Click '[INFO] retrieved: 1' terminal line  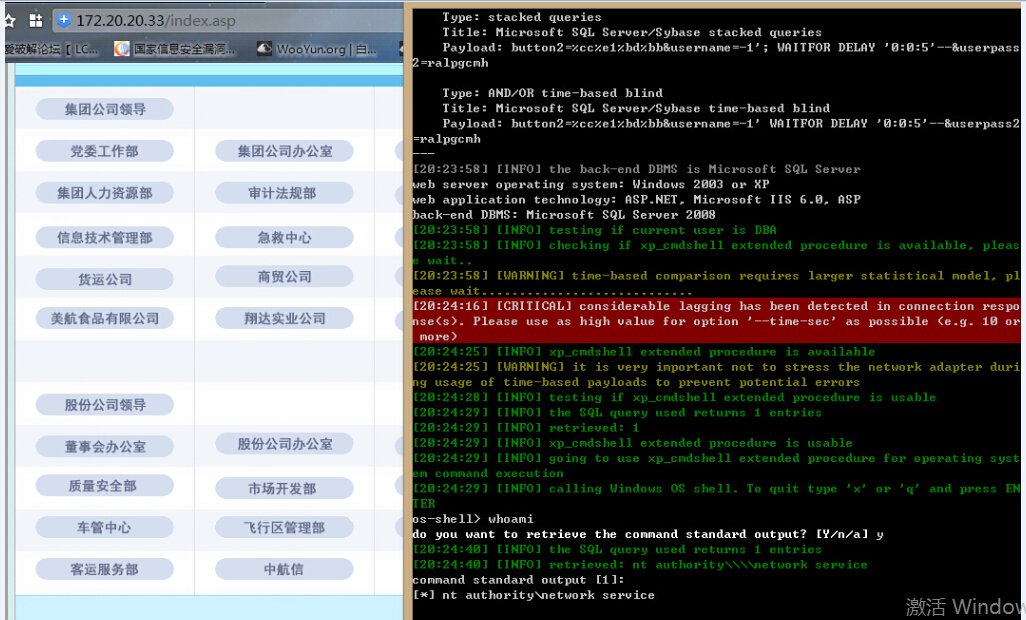525,427
